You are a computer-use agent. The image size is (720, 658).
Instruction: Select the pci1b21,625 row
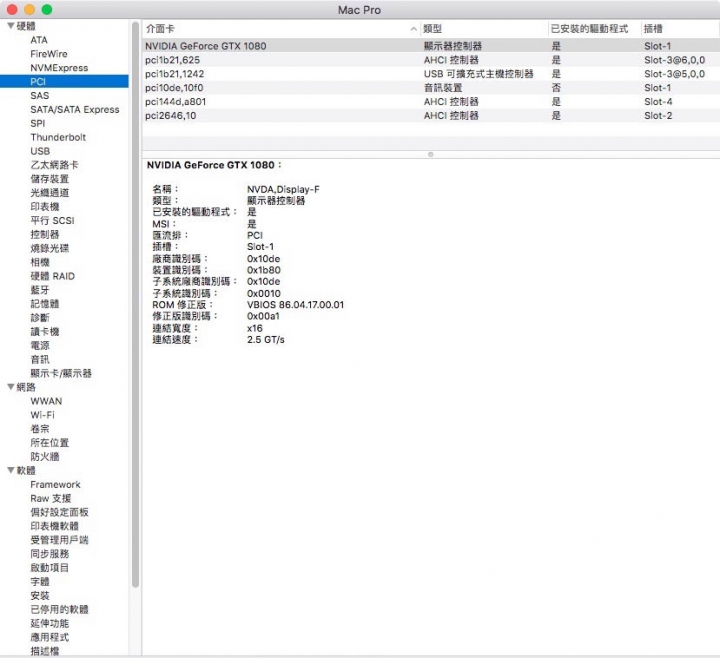(431, 60)
